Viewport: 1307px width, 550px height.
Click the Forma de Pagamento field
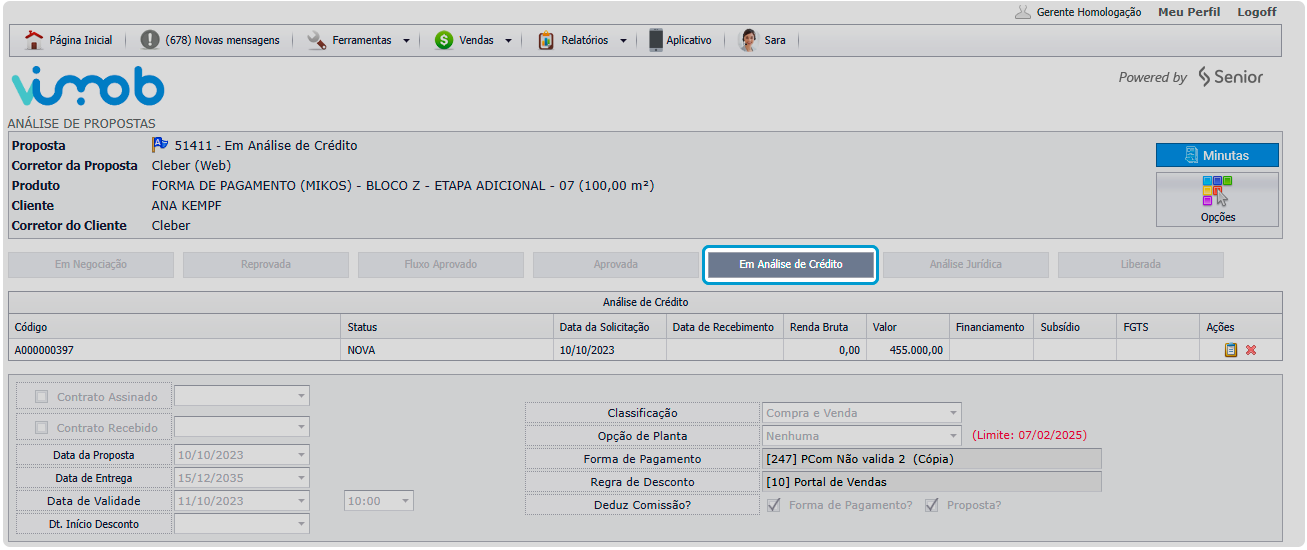932,459
